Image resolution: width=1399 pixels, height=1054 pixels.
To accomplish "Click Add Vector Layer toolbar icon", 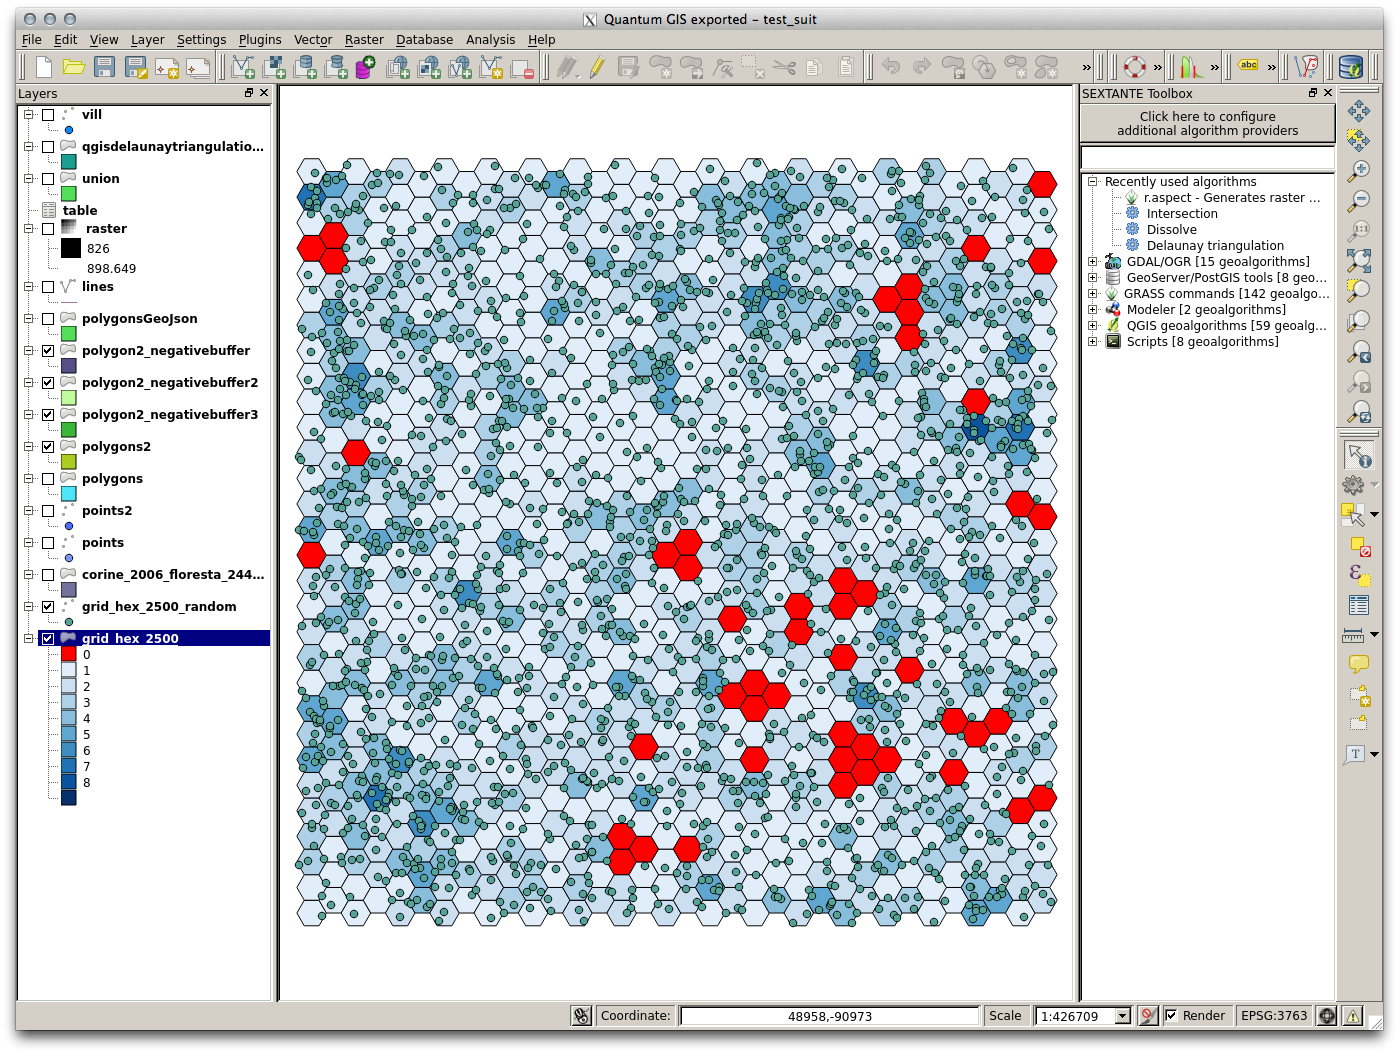I will click(x=243, y=67).
